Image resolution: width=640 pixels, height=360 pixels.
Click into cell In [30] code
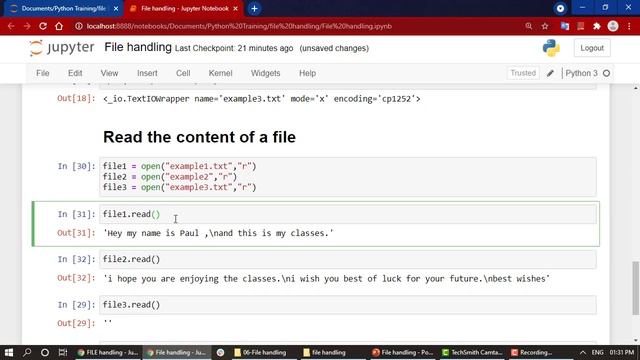(x=348, y=177)
